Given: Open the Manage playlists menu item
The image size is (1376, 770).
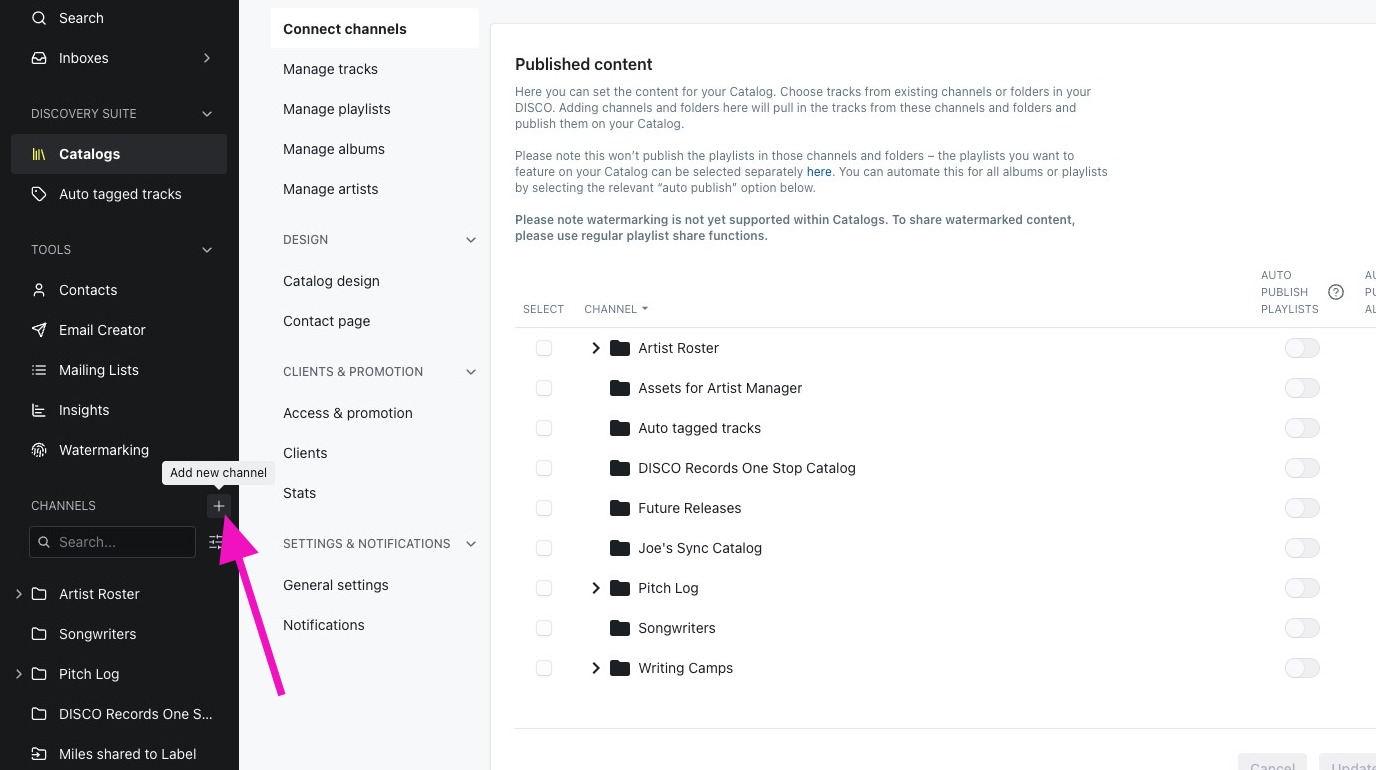Looking at the screenshot, I should [337, 109].
